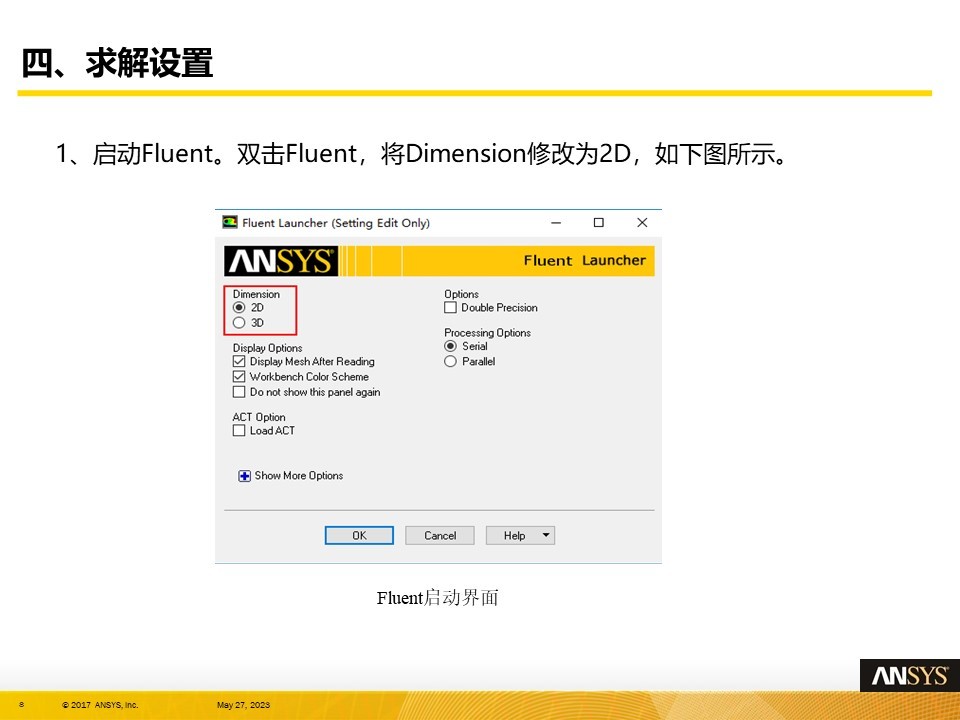Click the ANSYS logo at slide bottom-right

coord(910,676)
